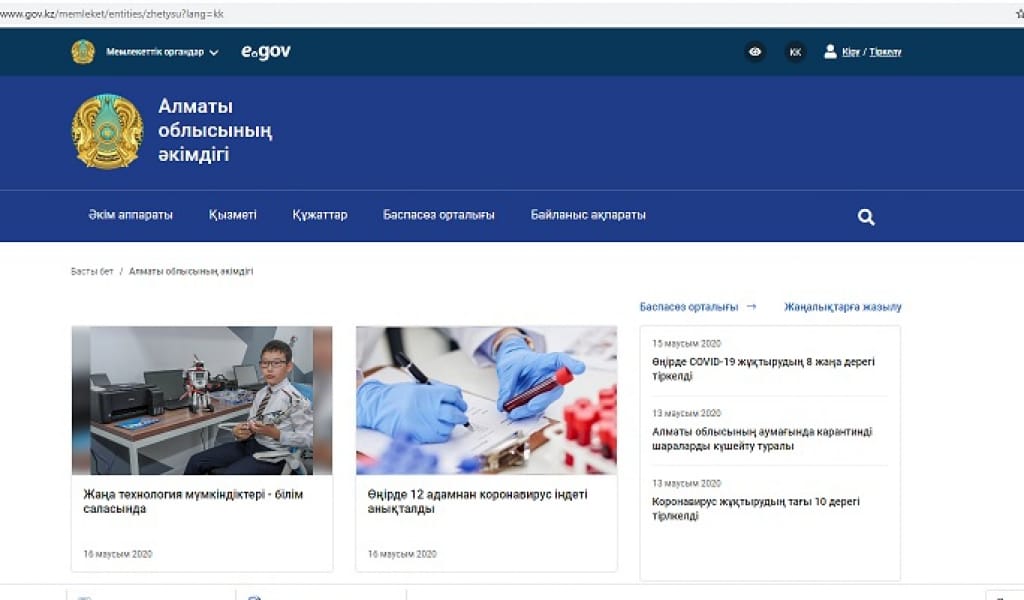The height and width of the screenshot is (600, 1024).
Task: Click the Жаңалықтарға жазылу link
Action: [x=843, y=306]
